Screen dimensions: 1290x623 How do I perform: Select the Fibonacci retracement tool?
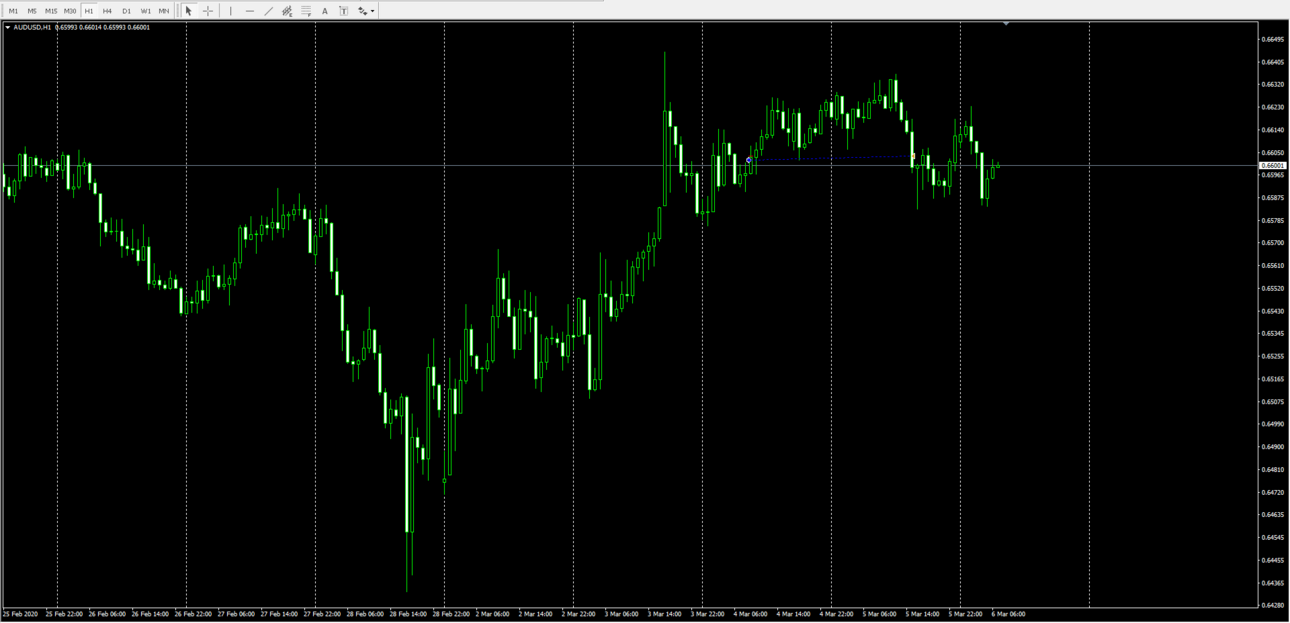(306, 11)
